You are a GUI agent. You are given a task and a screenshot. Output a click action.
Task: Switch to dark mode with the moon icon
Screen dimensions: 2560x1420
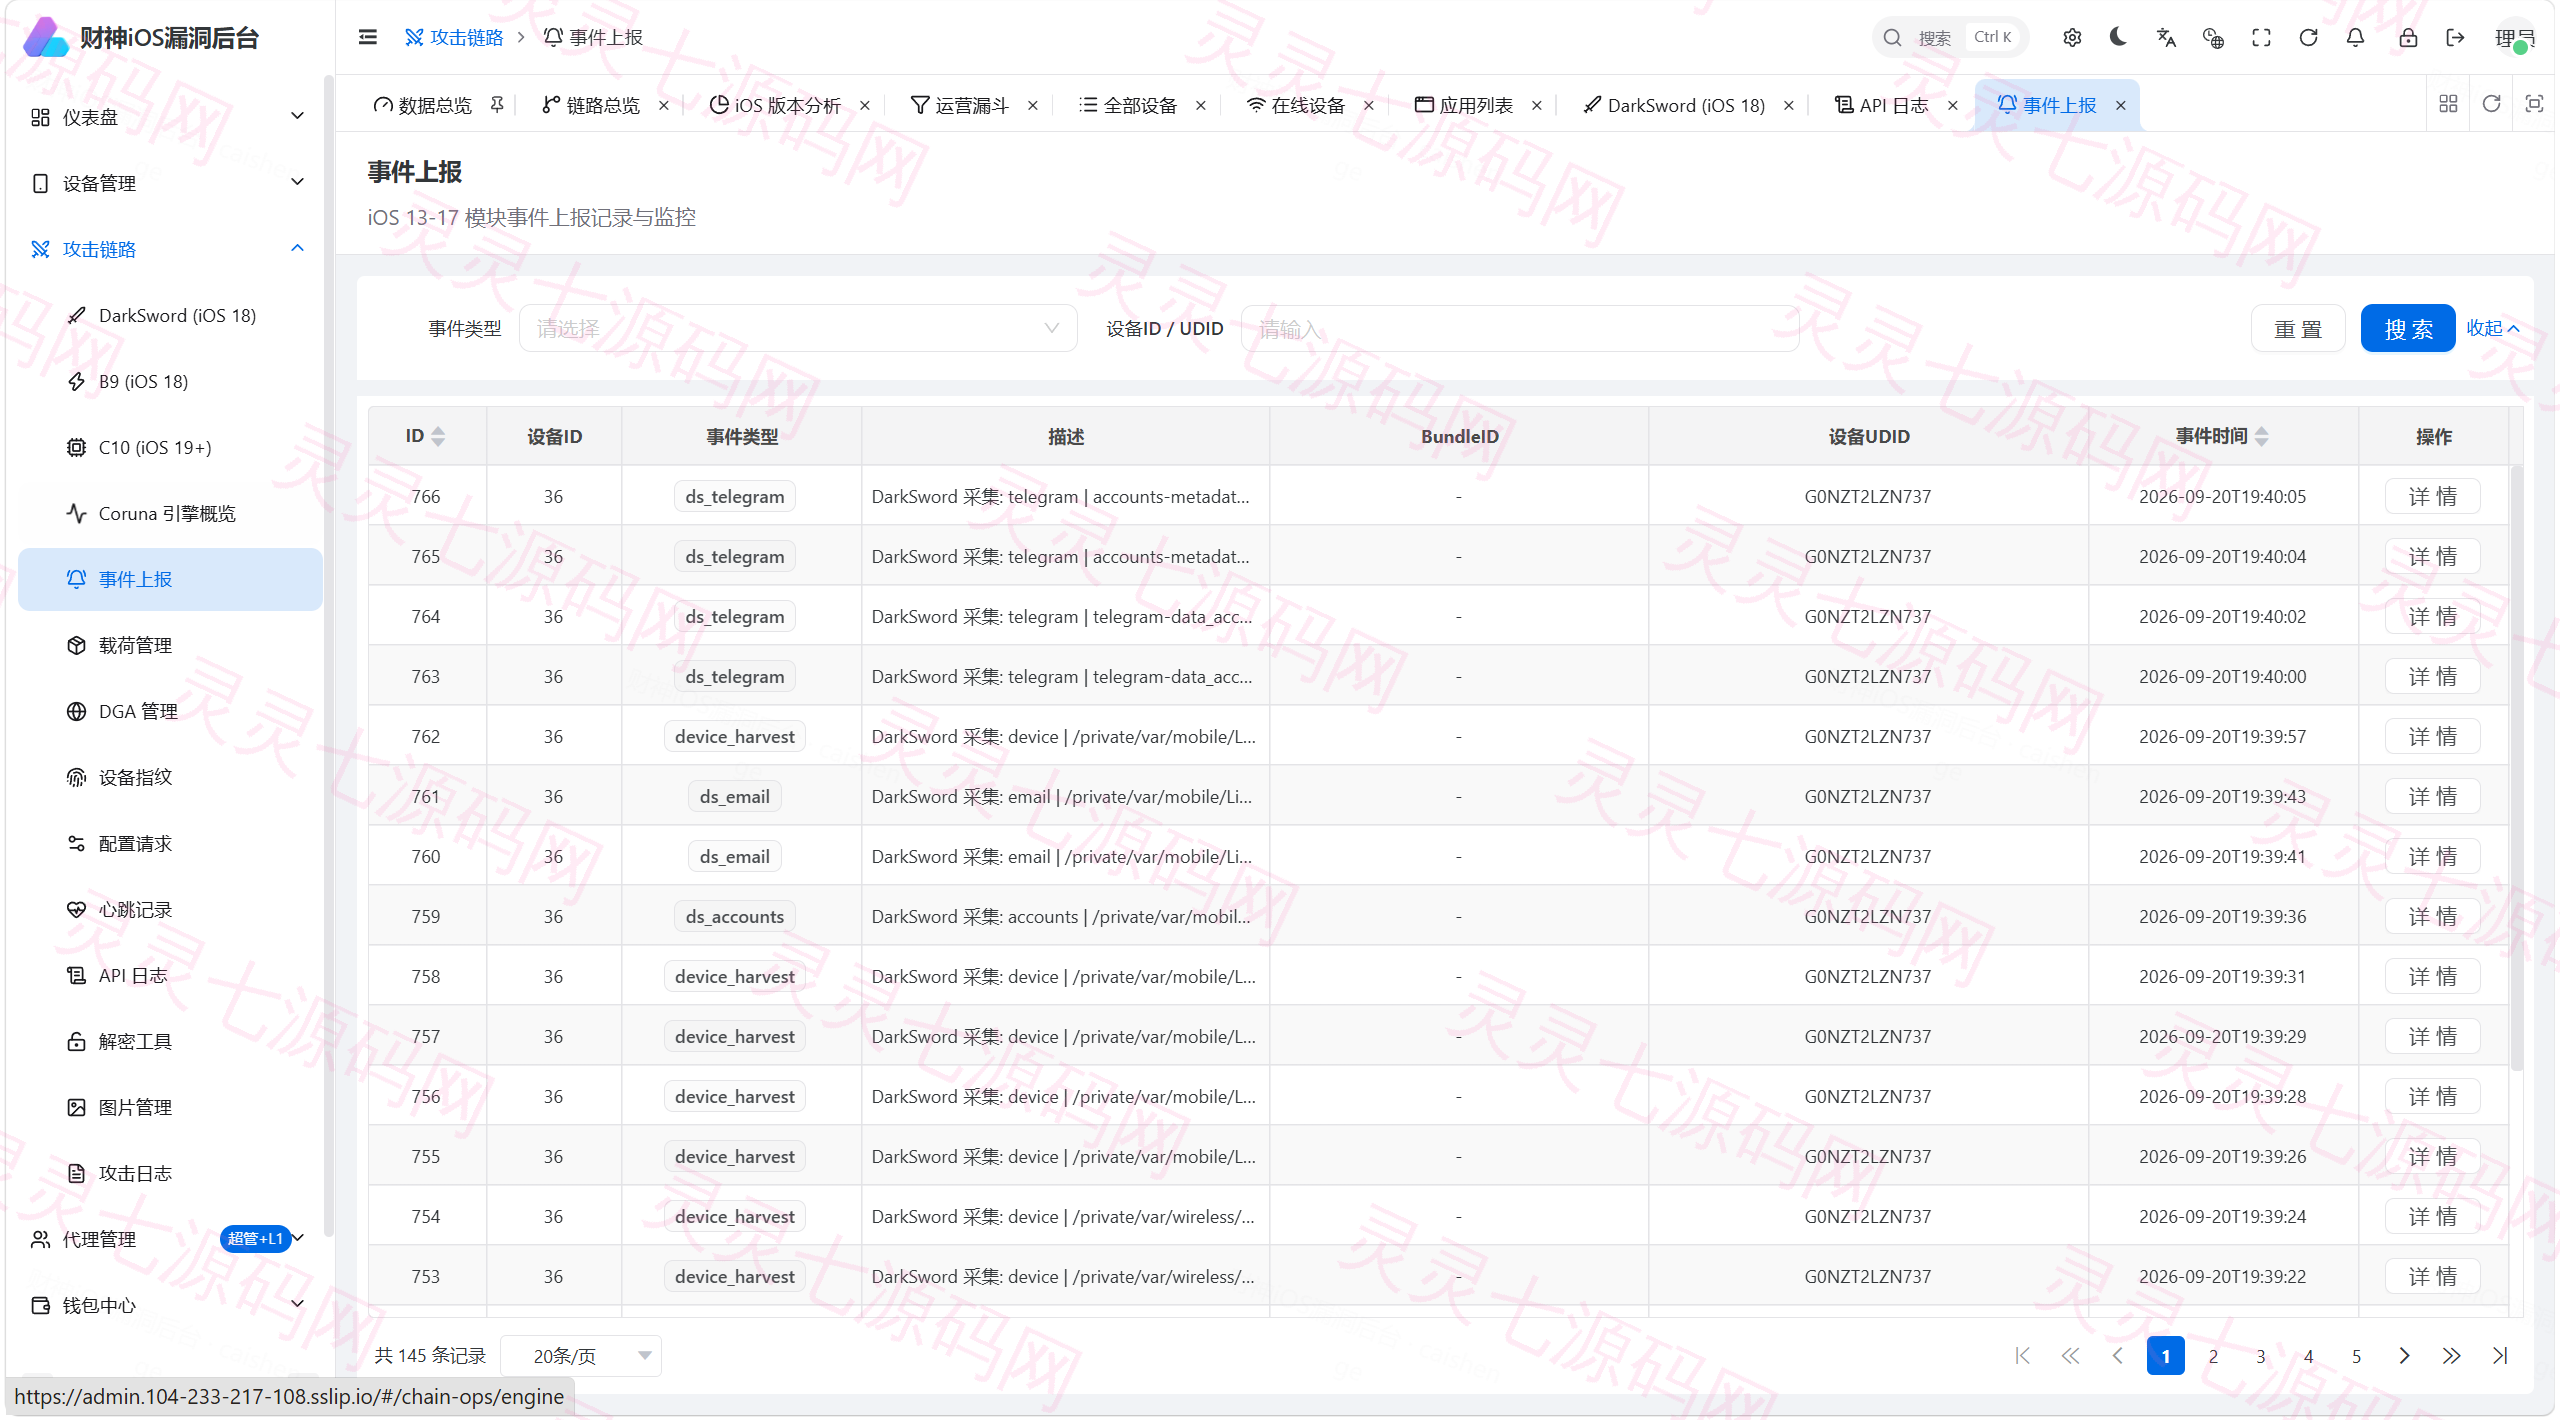pos(2118,38)
